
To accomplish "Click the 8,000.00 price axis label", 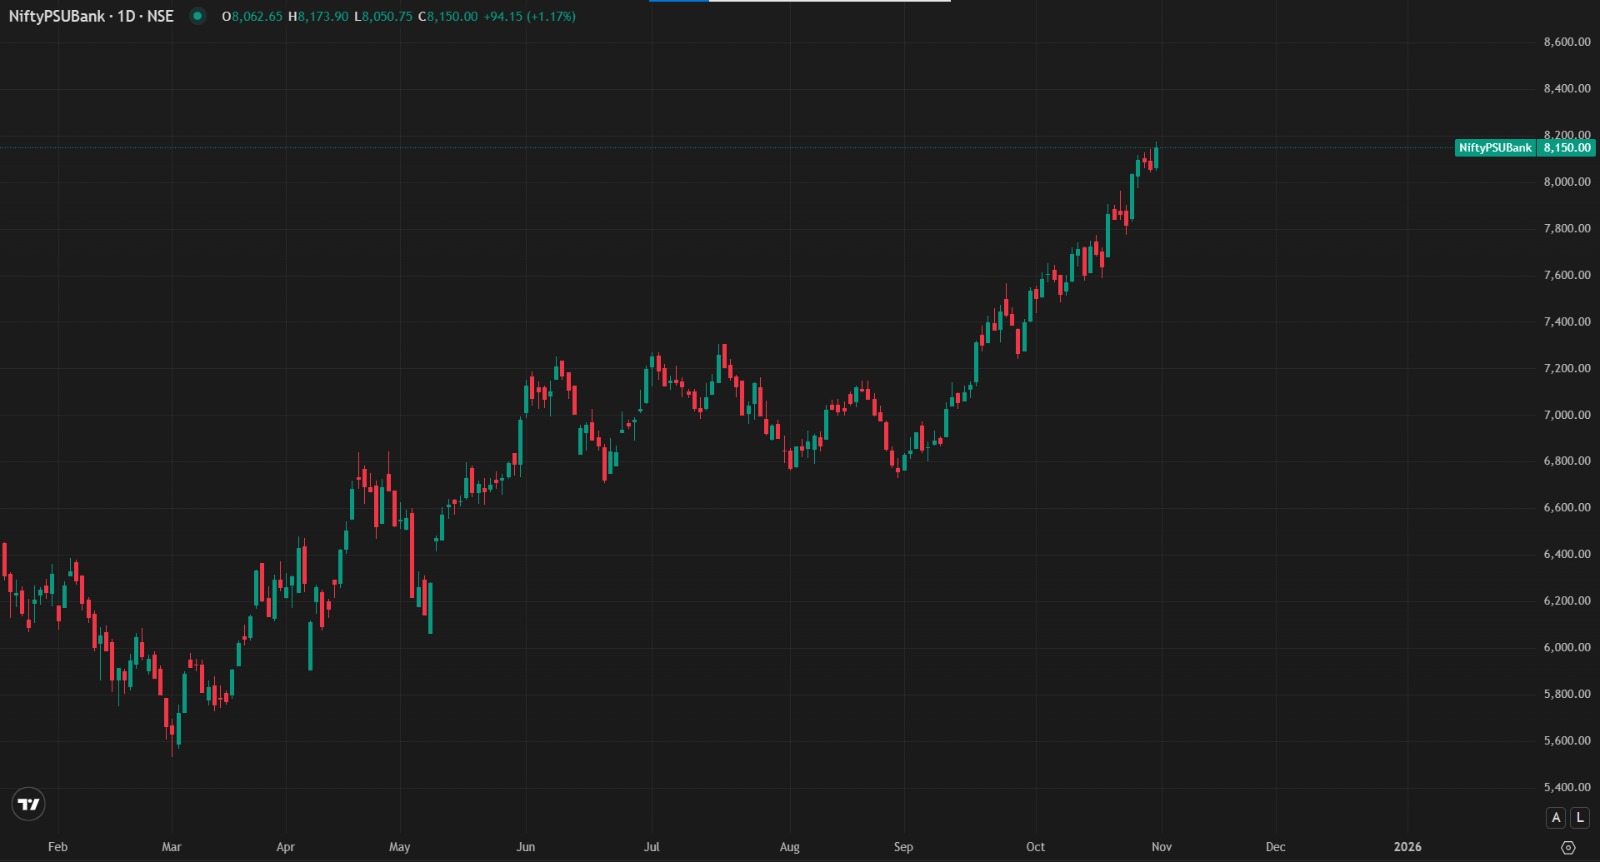I will pyautogui.click(x=1567, y=182).
